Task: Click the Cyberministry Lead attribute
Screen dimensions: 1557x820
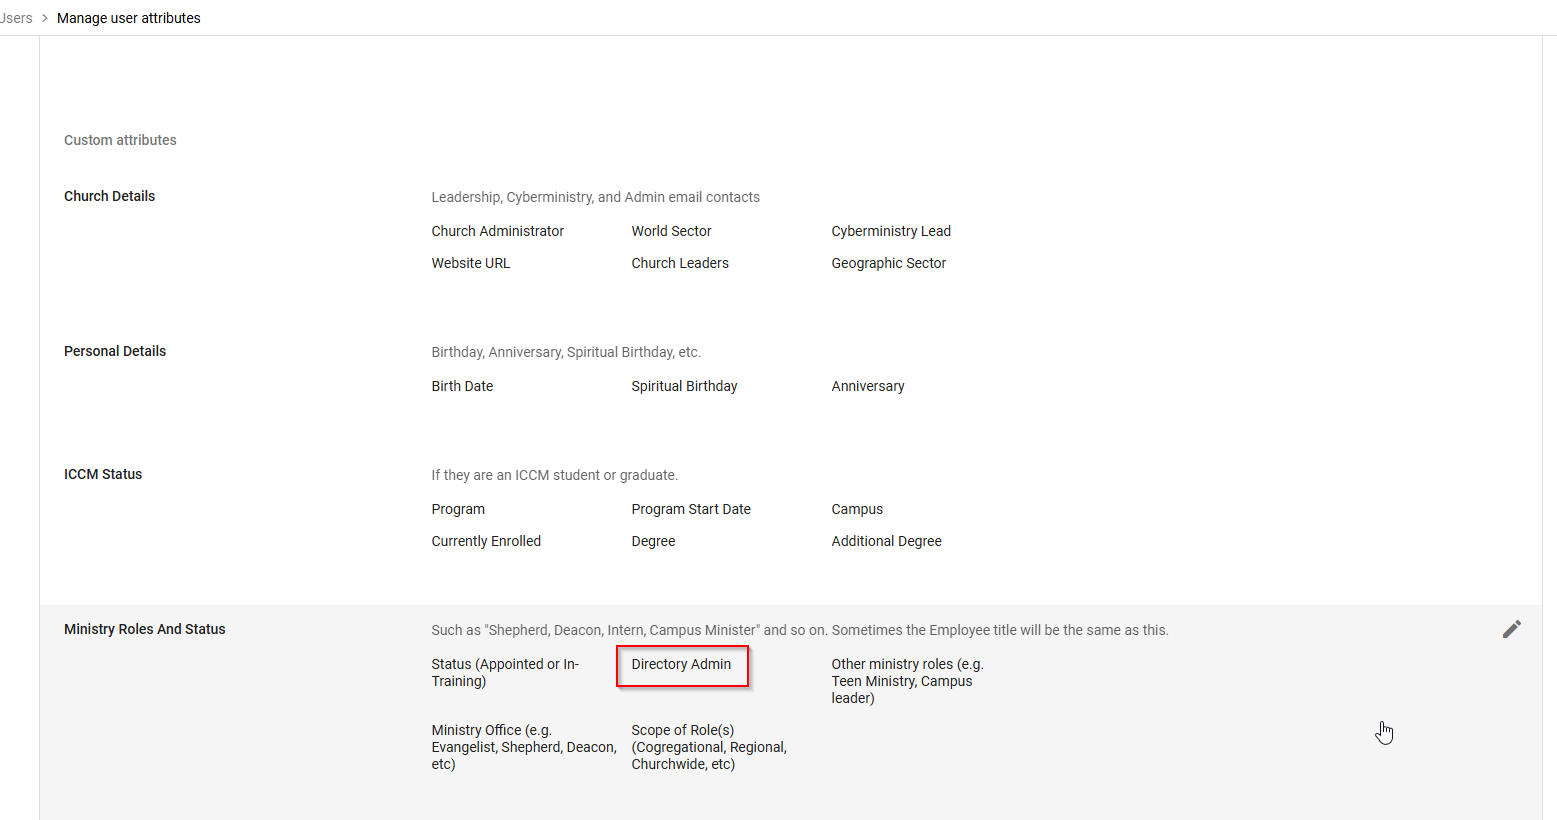Action: tap(890, 231)
